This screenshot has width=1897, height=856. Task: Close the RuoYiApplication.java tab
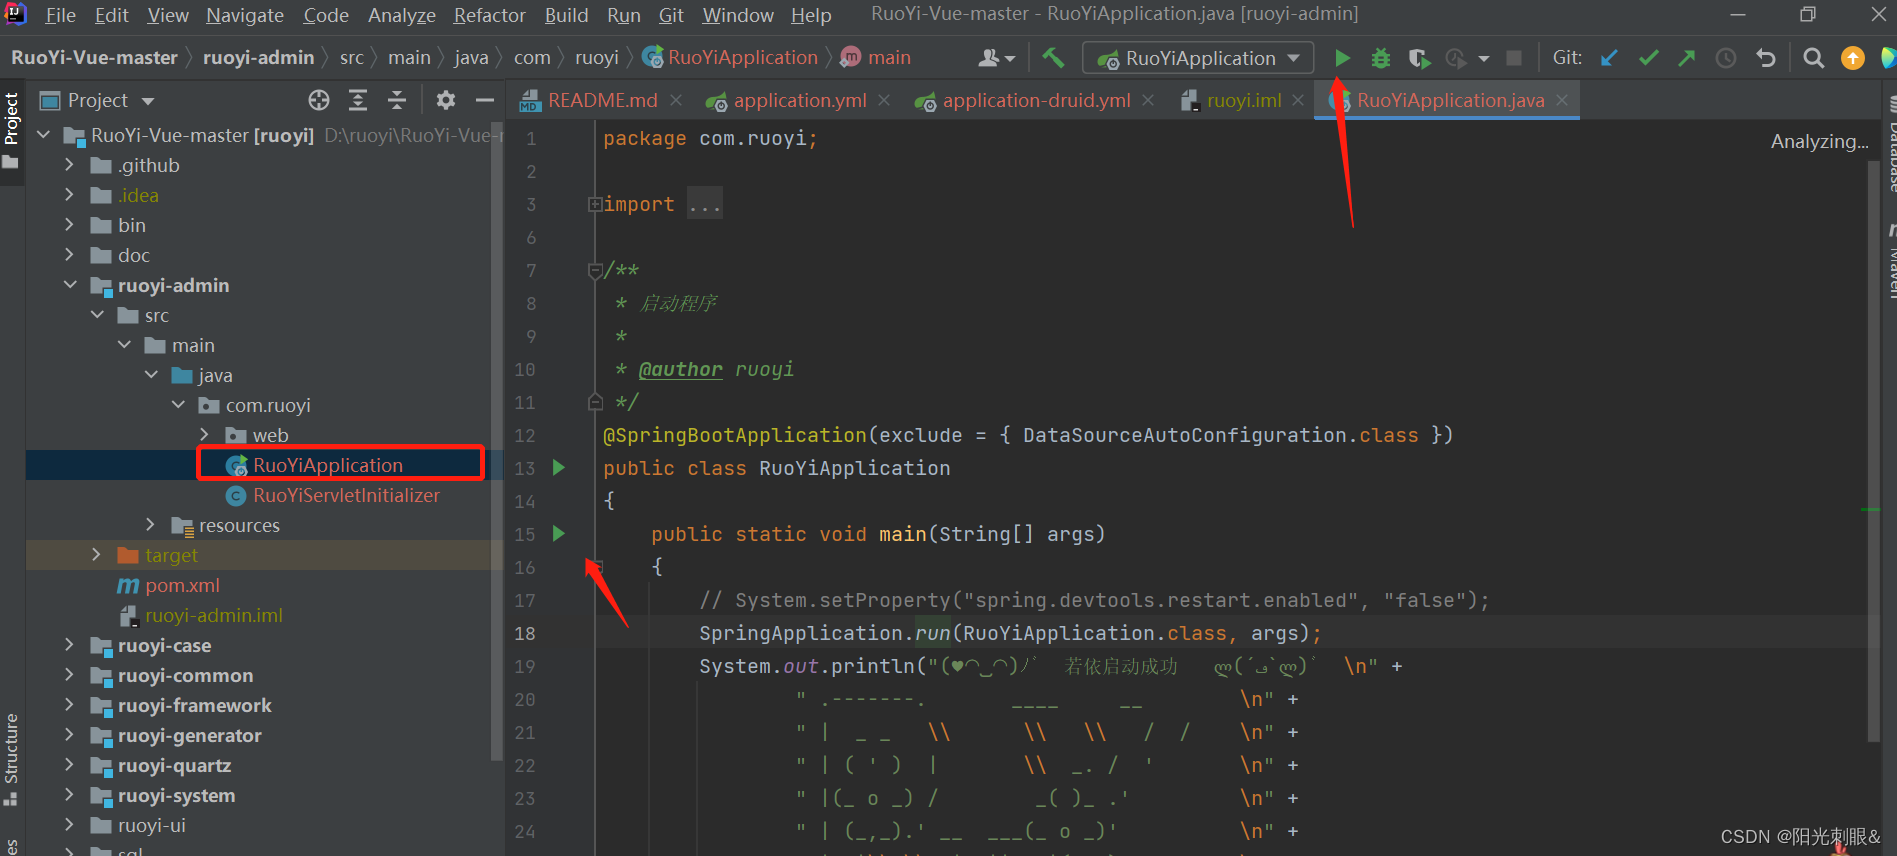pos(1562,100)
